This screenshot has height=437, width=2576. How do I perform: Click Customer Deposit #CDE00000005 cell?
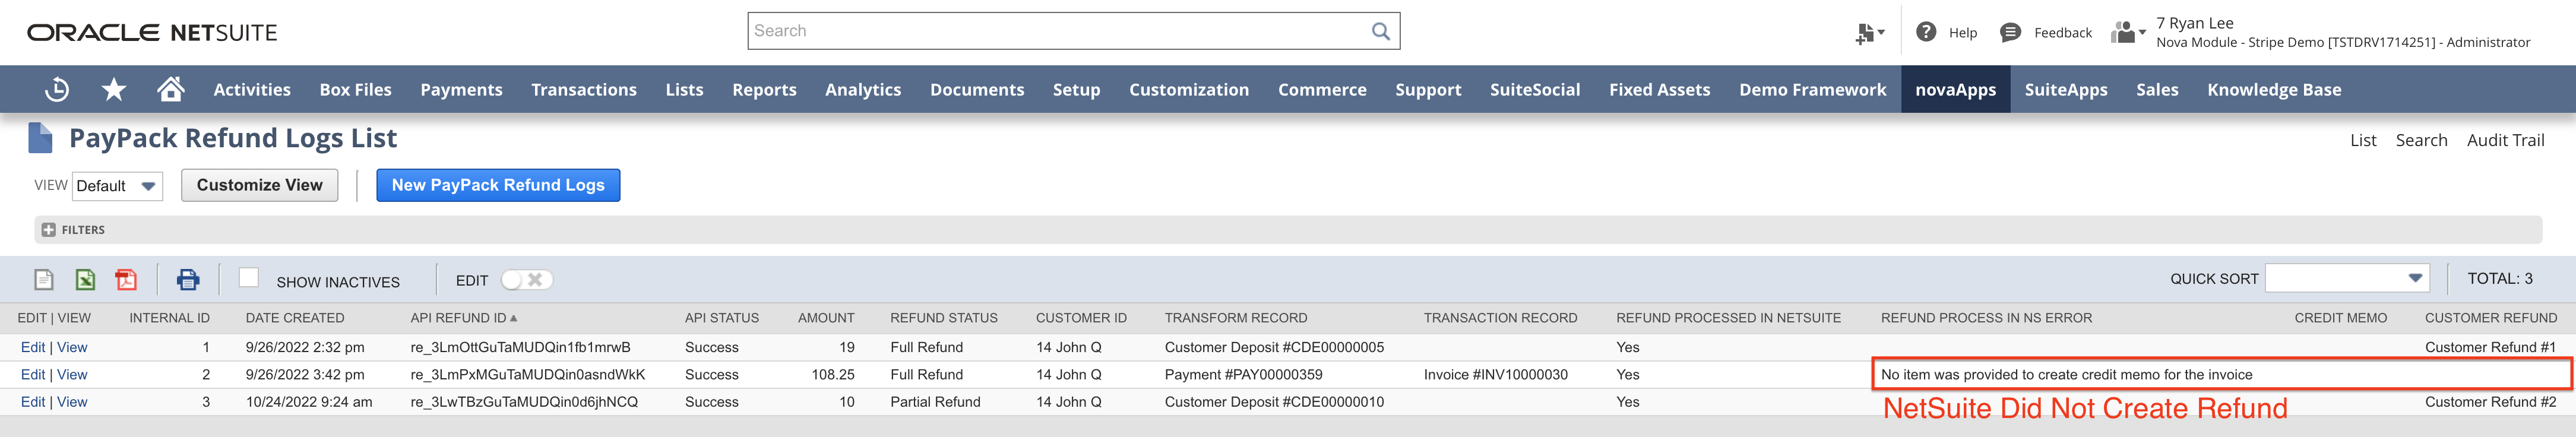click(1274, 347)
